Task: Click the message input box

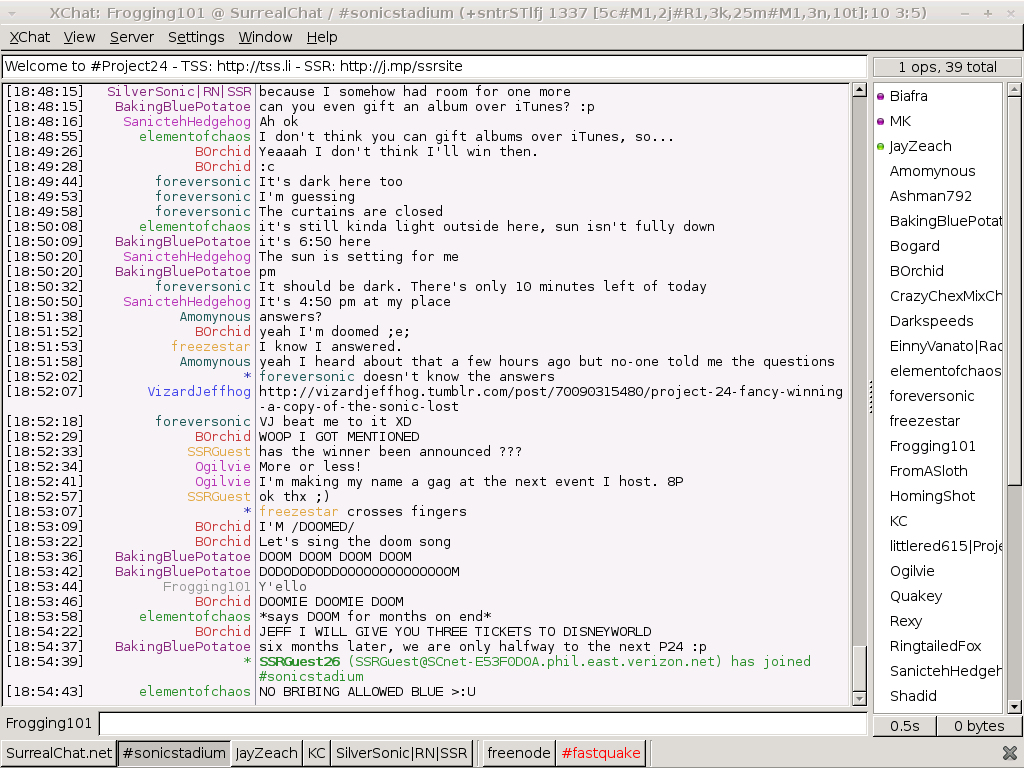Action: (x=482, y=723)
